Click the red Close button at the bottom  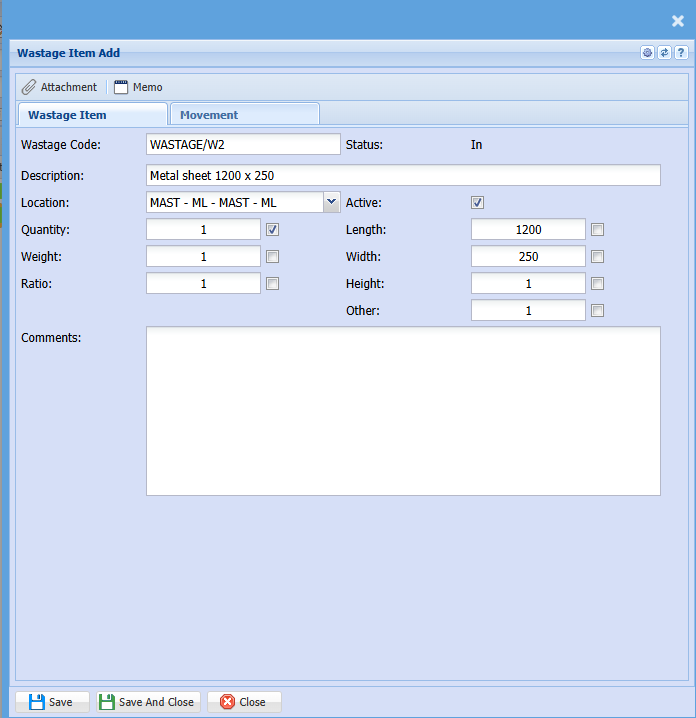(244, 702)
